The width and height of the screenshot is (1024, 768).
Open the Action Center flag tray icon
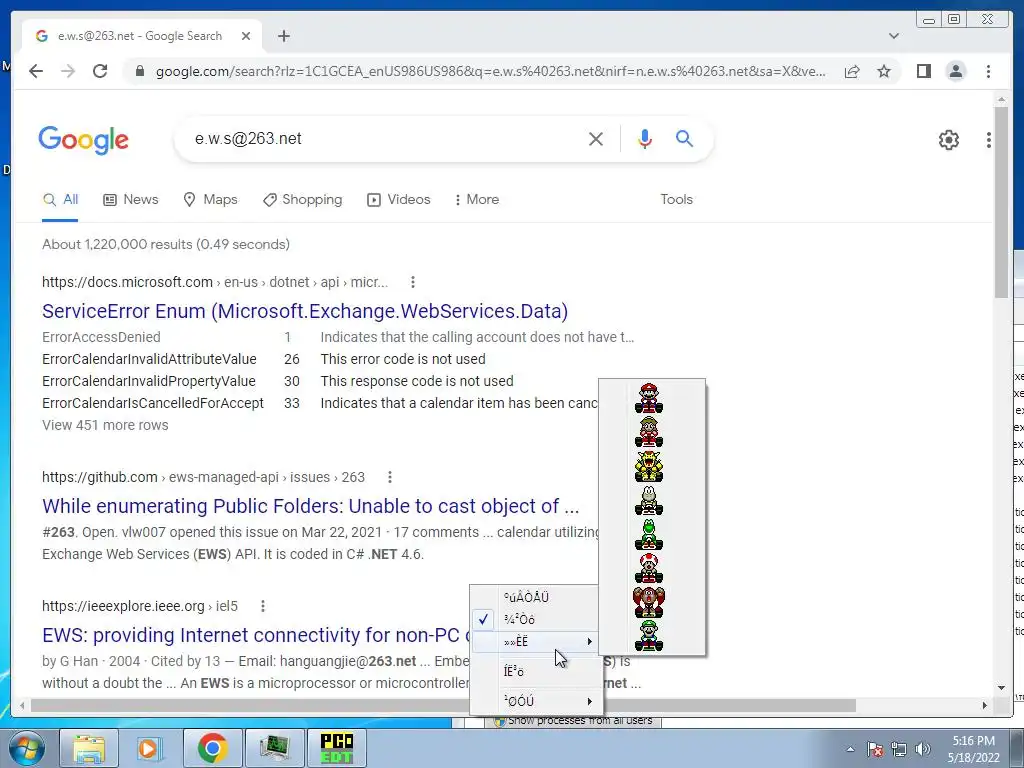875,749
